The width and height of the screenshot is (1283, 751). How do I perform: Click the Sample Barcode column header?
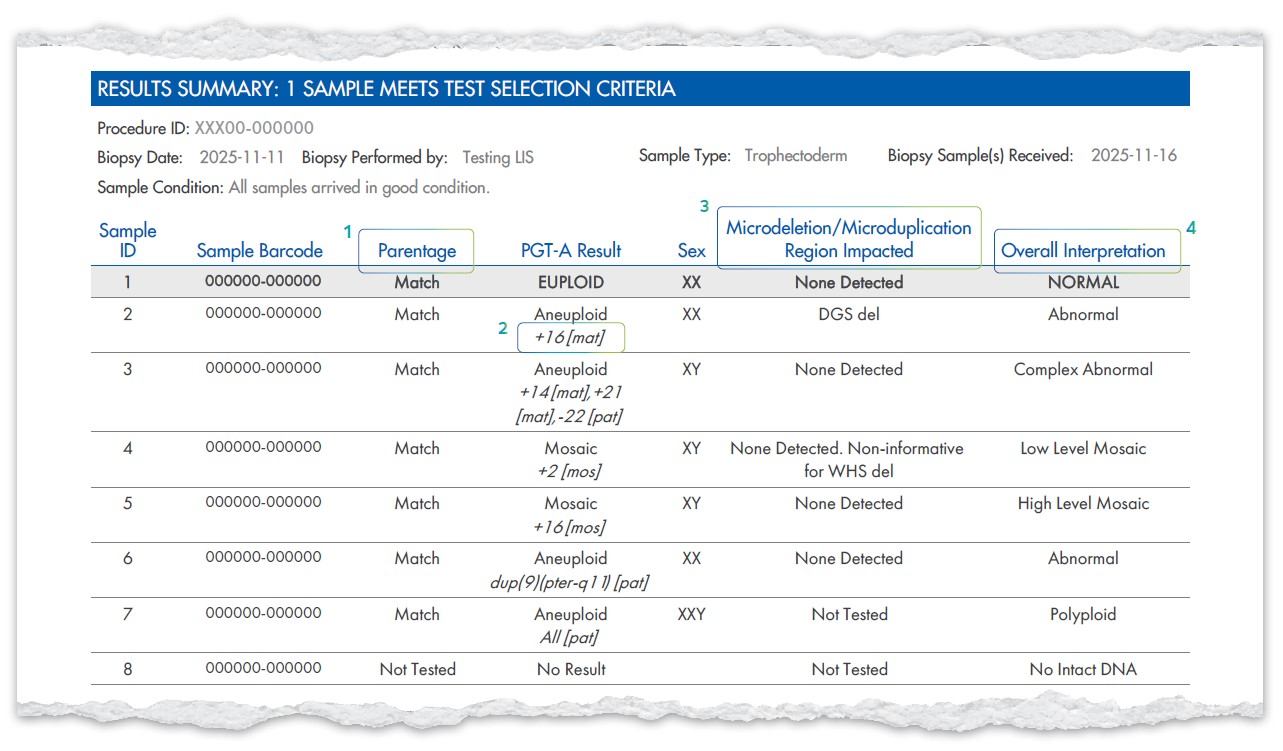pyautogui.click(x=259, y=251)
